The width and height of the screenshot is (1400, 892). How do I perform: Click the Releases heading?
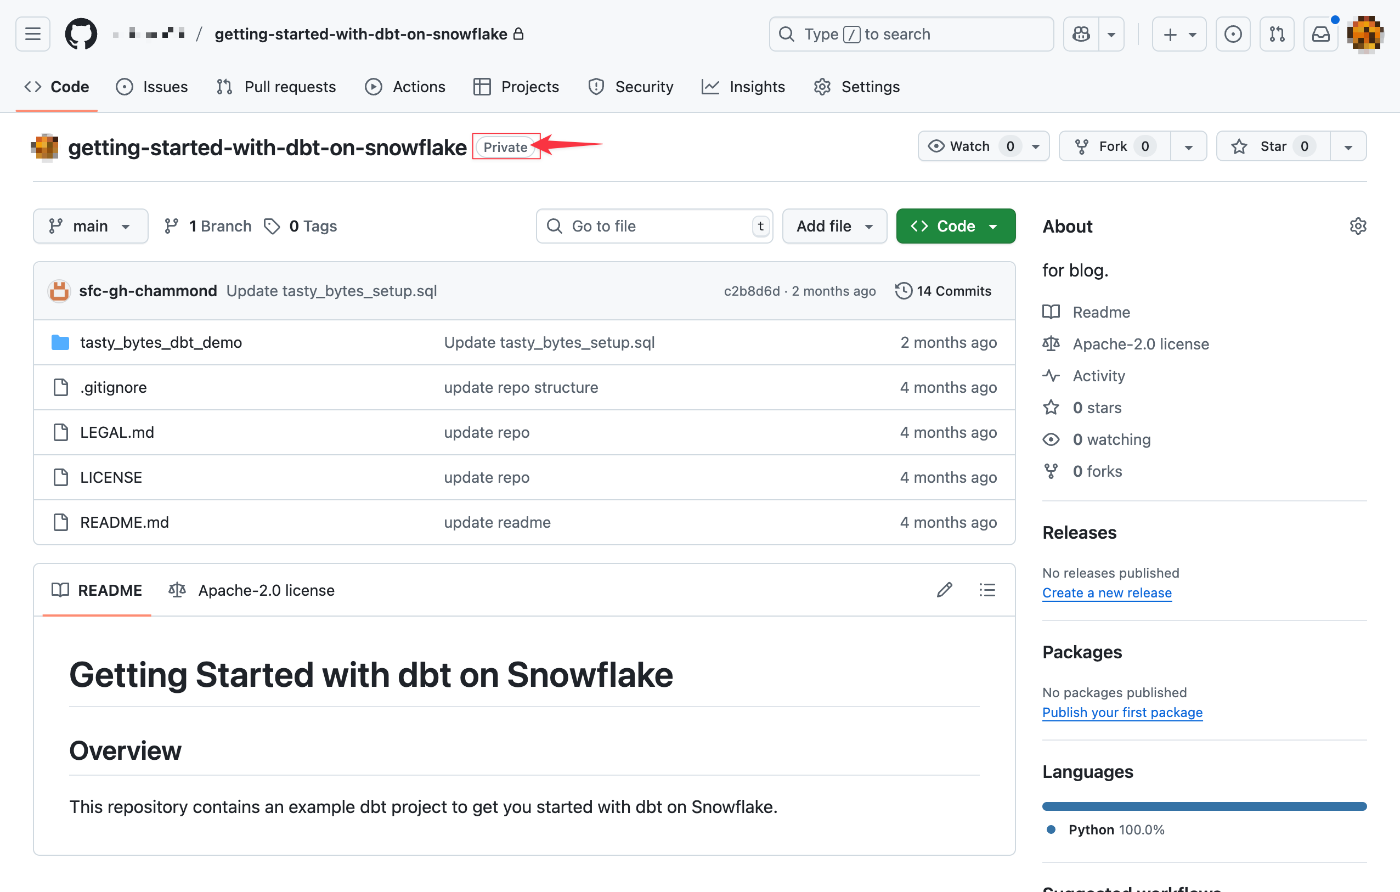[1079, 533]
